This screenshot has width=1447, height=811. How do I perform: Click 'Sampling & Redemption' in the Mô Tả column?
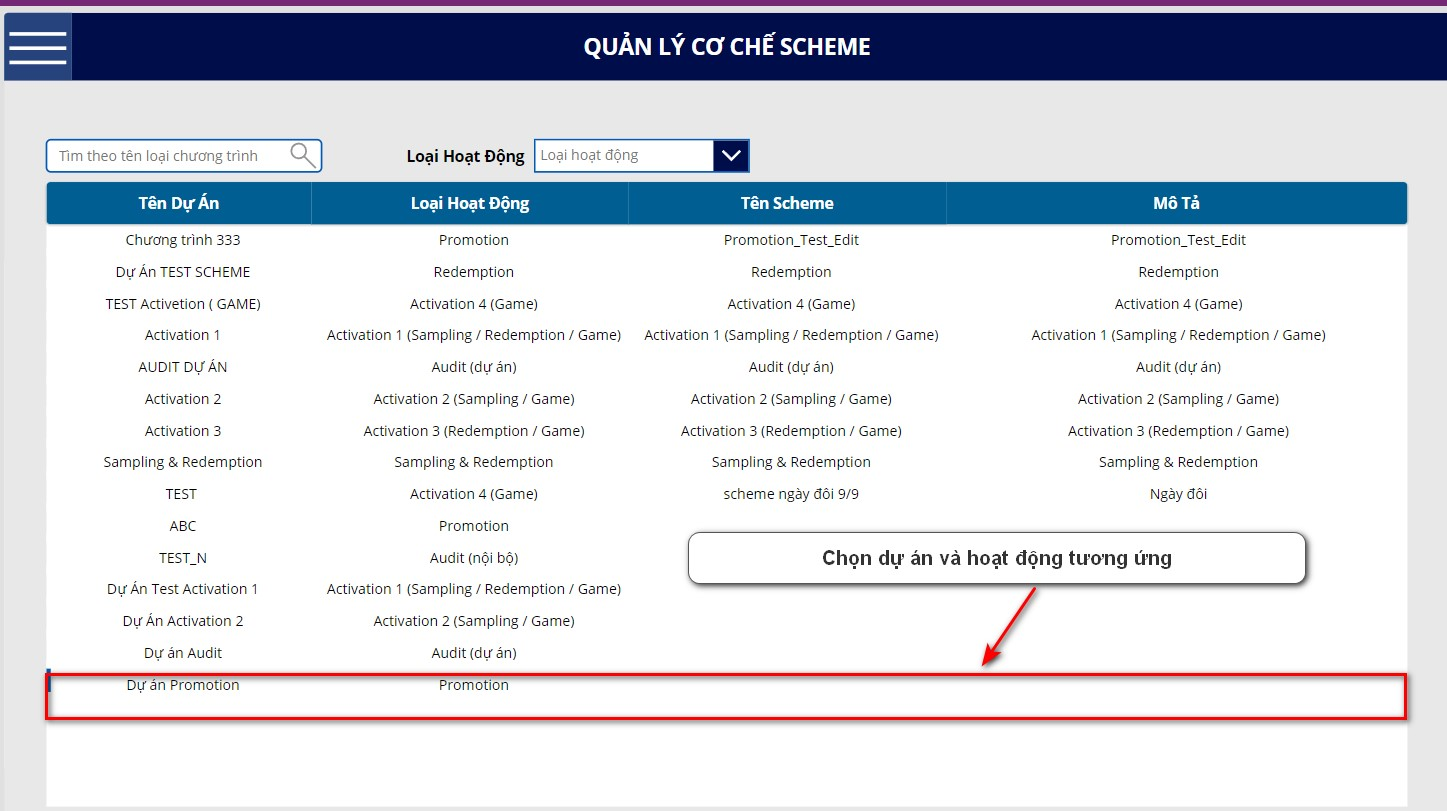tap(1178, 462)
